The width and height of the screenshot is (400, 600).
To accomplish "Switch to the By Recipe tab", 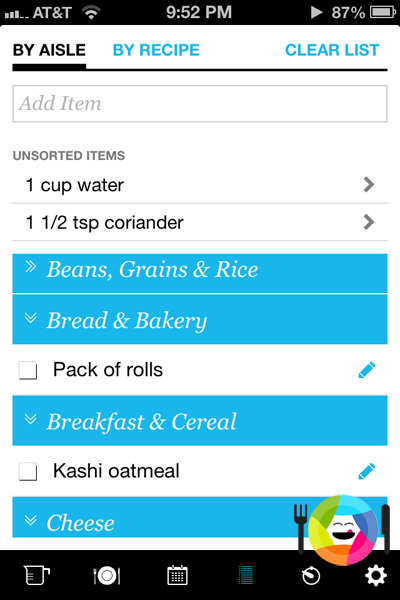I will 156,50.
